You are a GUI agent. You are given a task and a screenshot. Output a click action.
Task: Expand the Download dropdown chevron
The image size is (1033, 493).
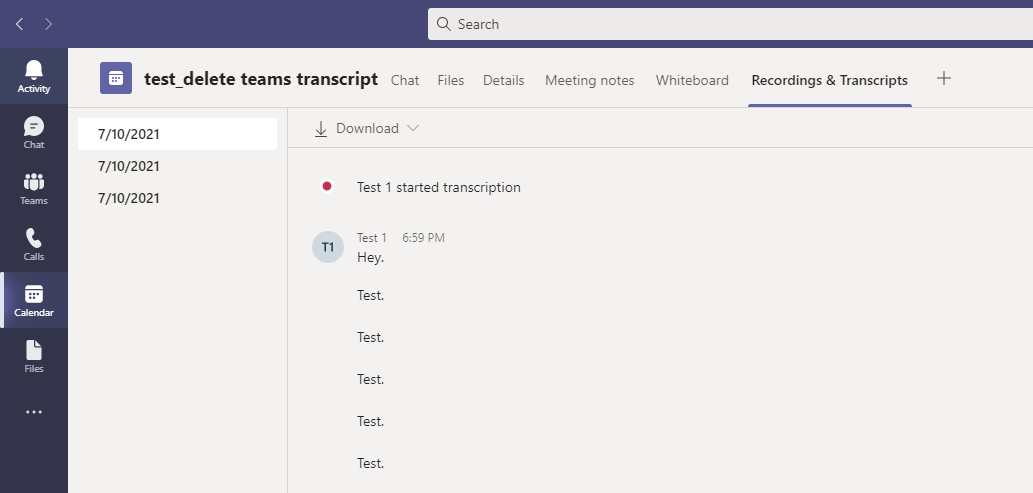pos(413,129)
